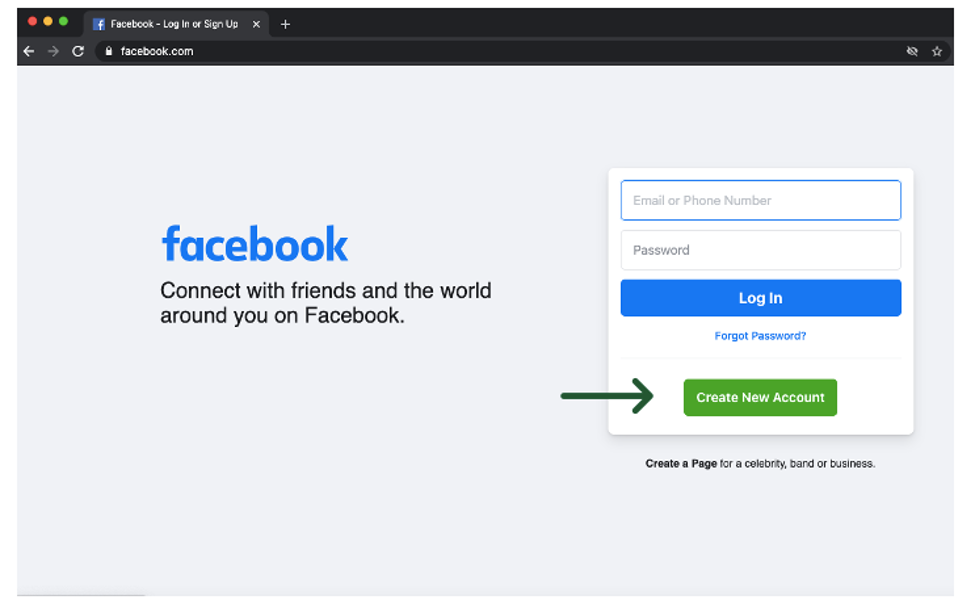Click the browser back arrow
Viewport: 977px width, 608px height.
point(29,51)
